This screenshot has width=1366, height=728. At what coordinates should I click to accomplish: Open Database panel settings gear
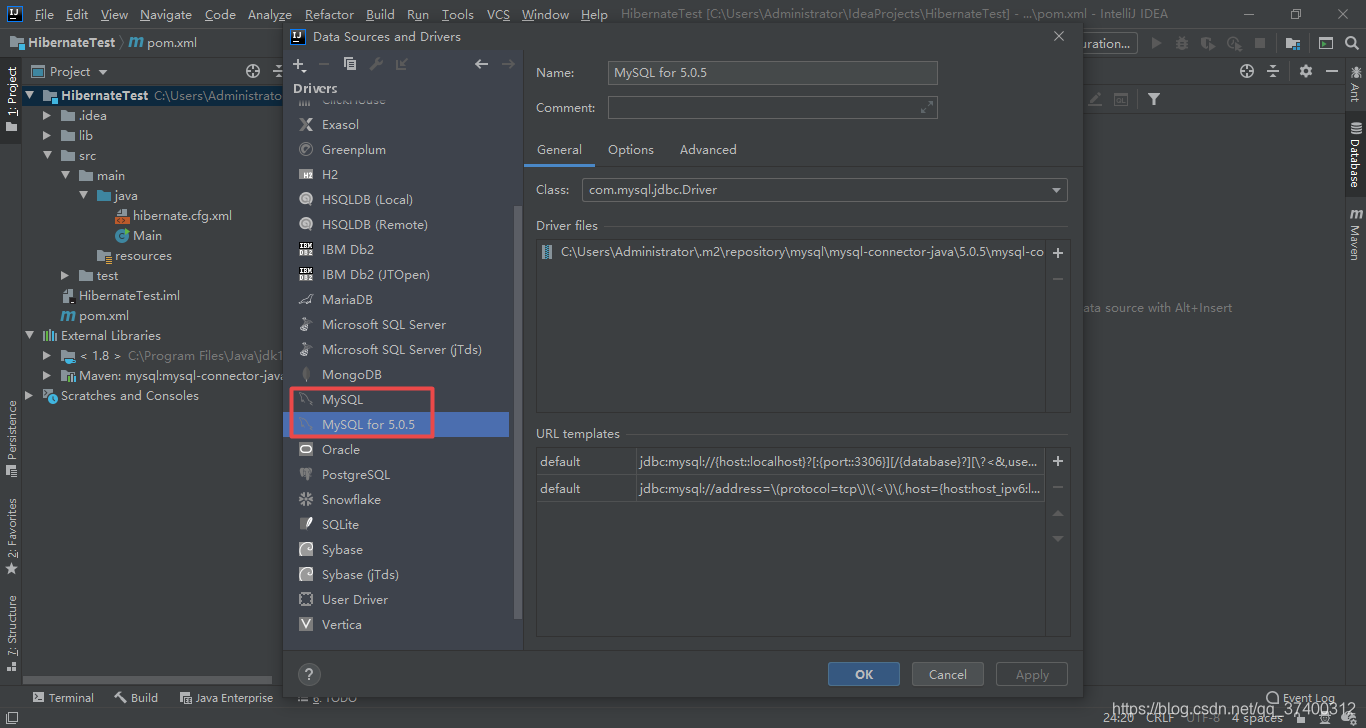[x=1306, y=71]
